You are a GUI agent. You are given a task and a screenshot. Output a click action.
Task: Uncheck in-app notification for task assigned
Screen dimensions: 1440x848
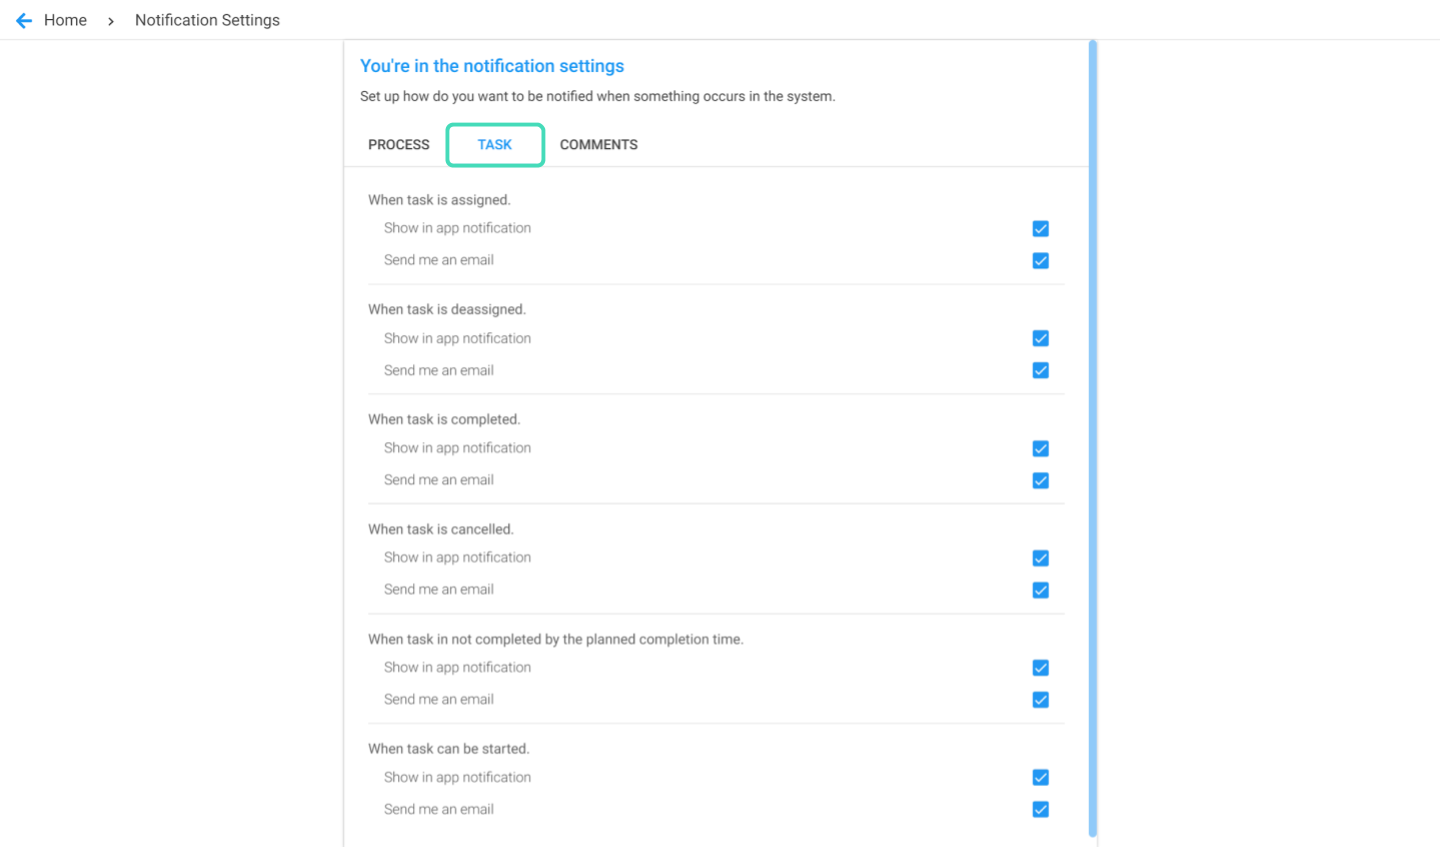1041,229
